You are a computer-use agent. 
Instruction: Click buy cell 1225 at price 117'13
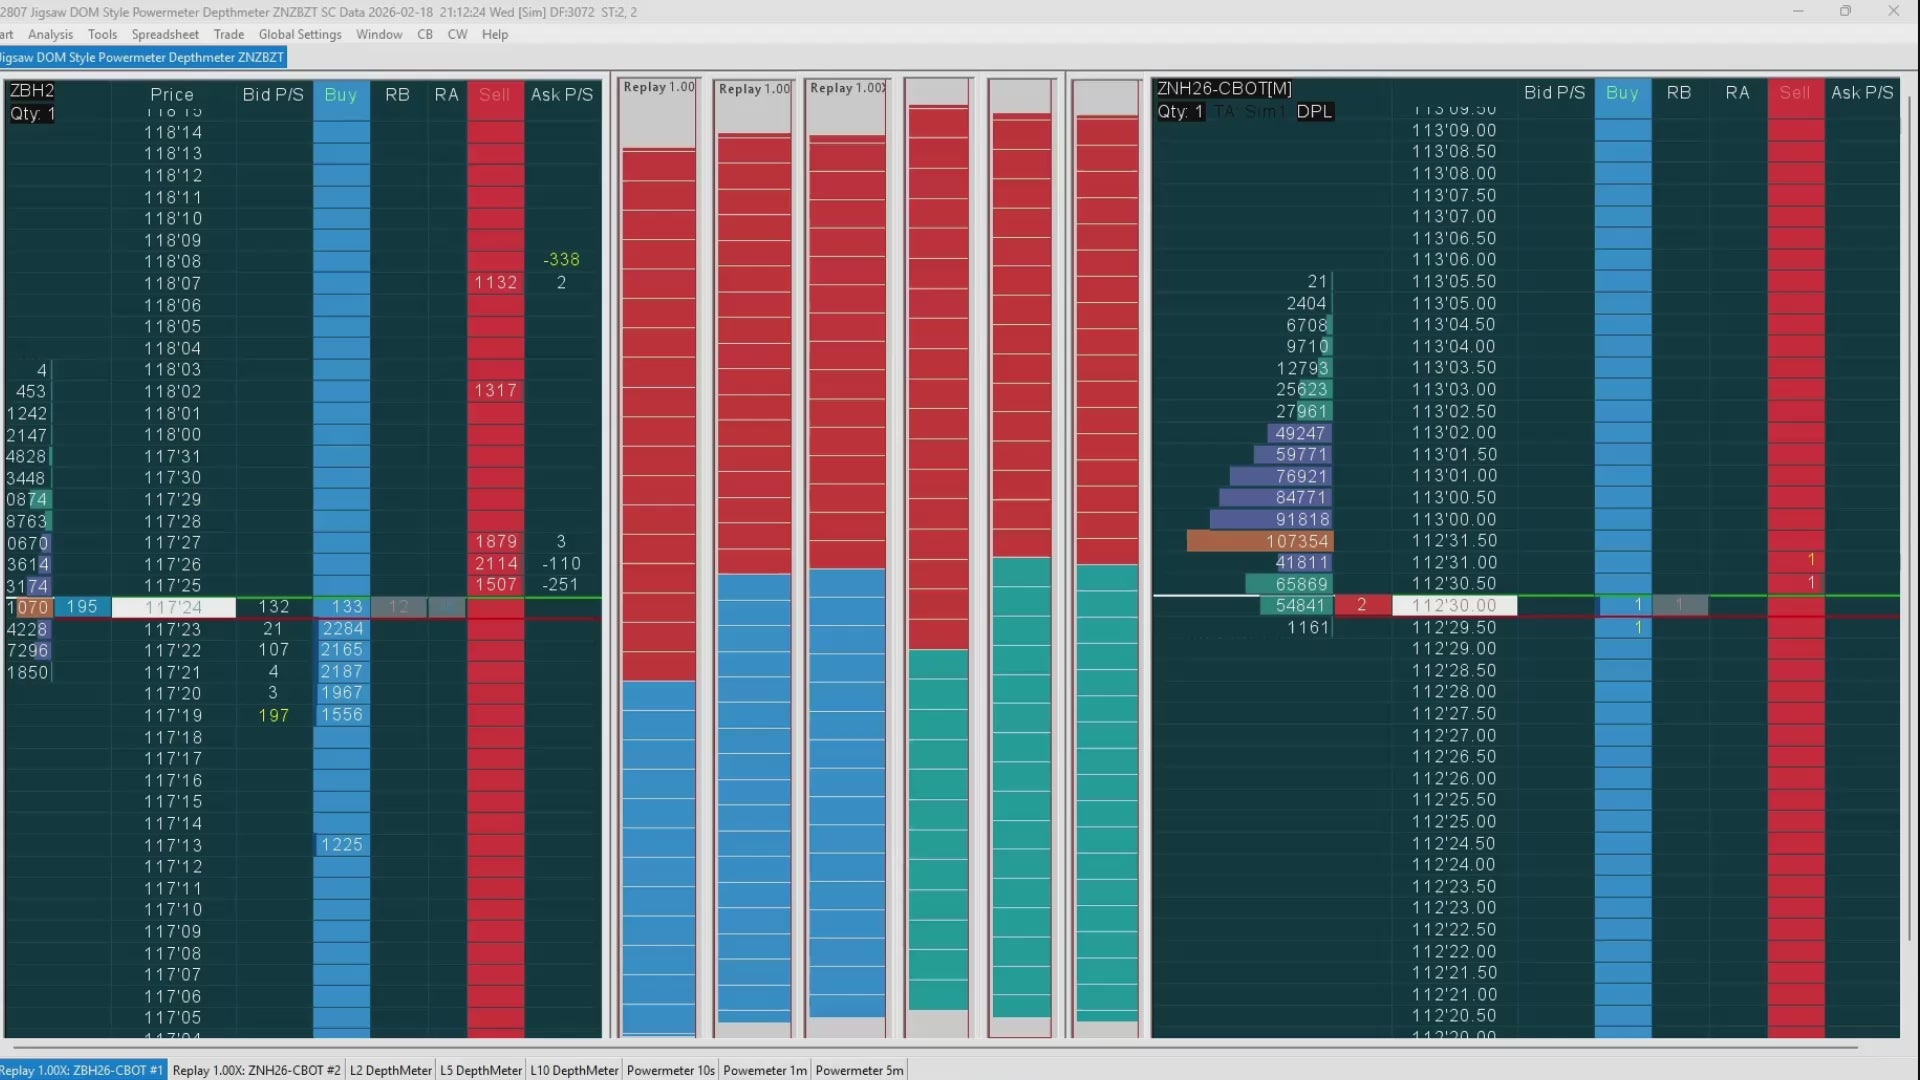[342, 845]
